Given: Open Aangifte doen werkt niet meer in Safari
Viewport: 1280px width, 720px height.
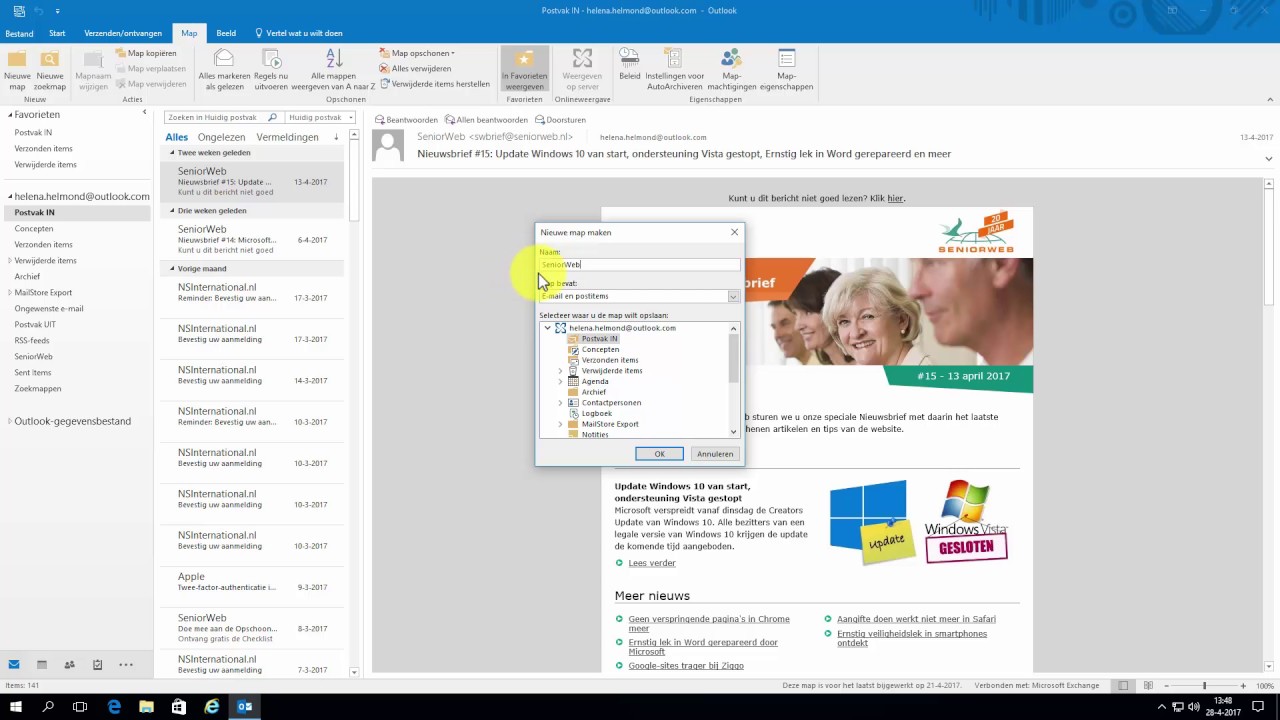Looking at the screenshot, I should tap(916, 619).
